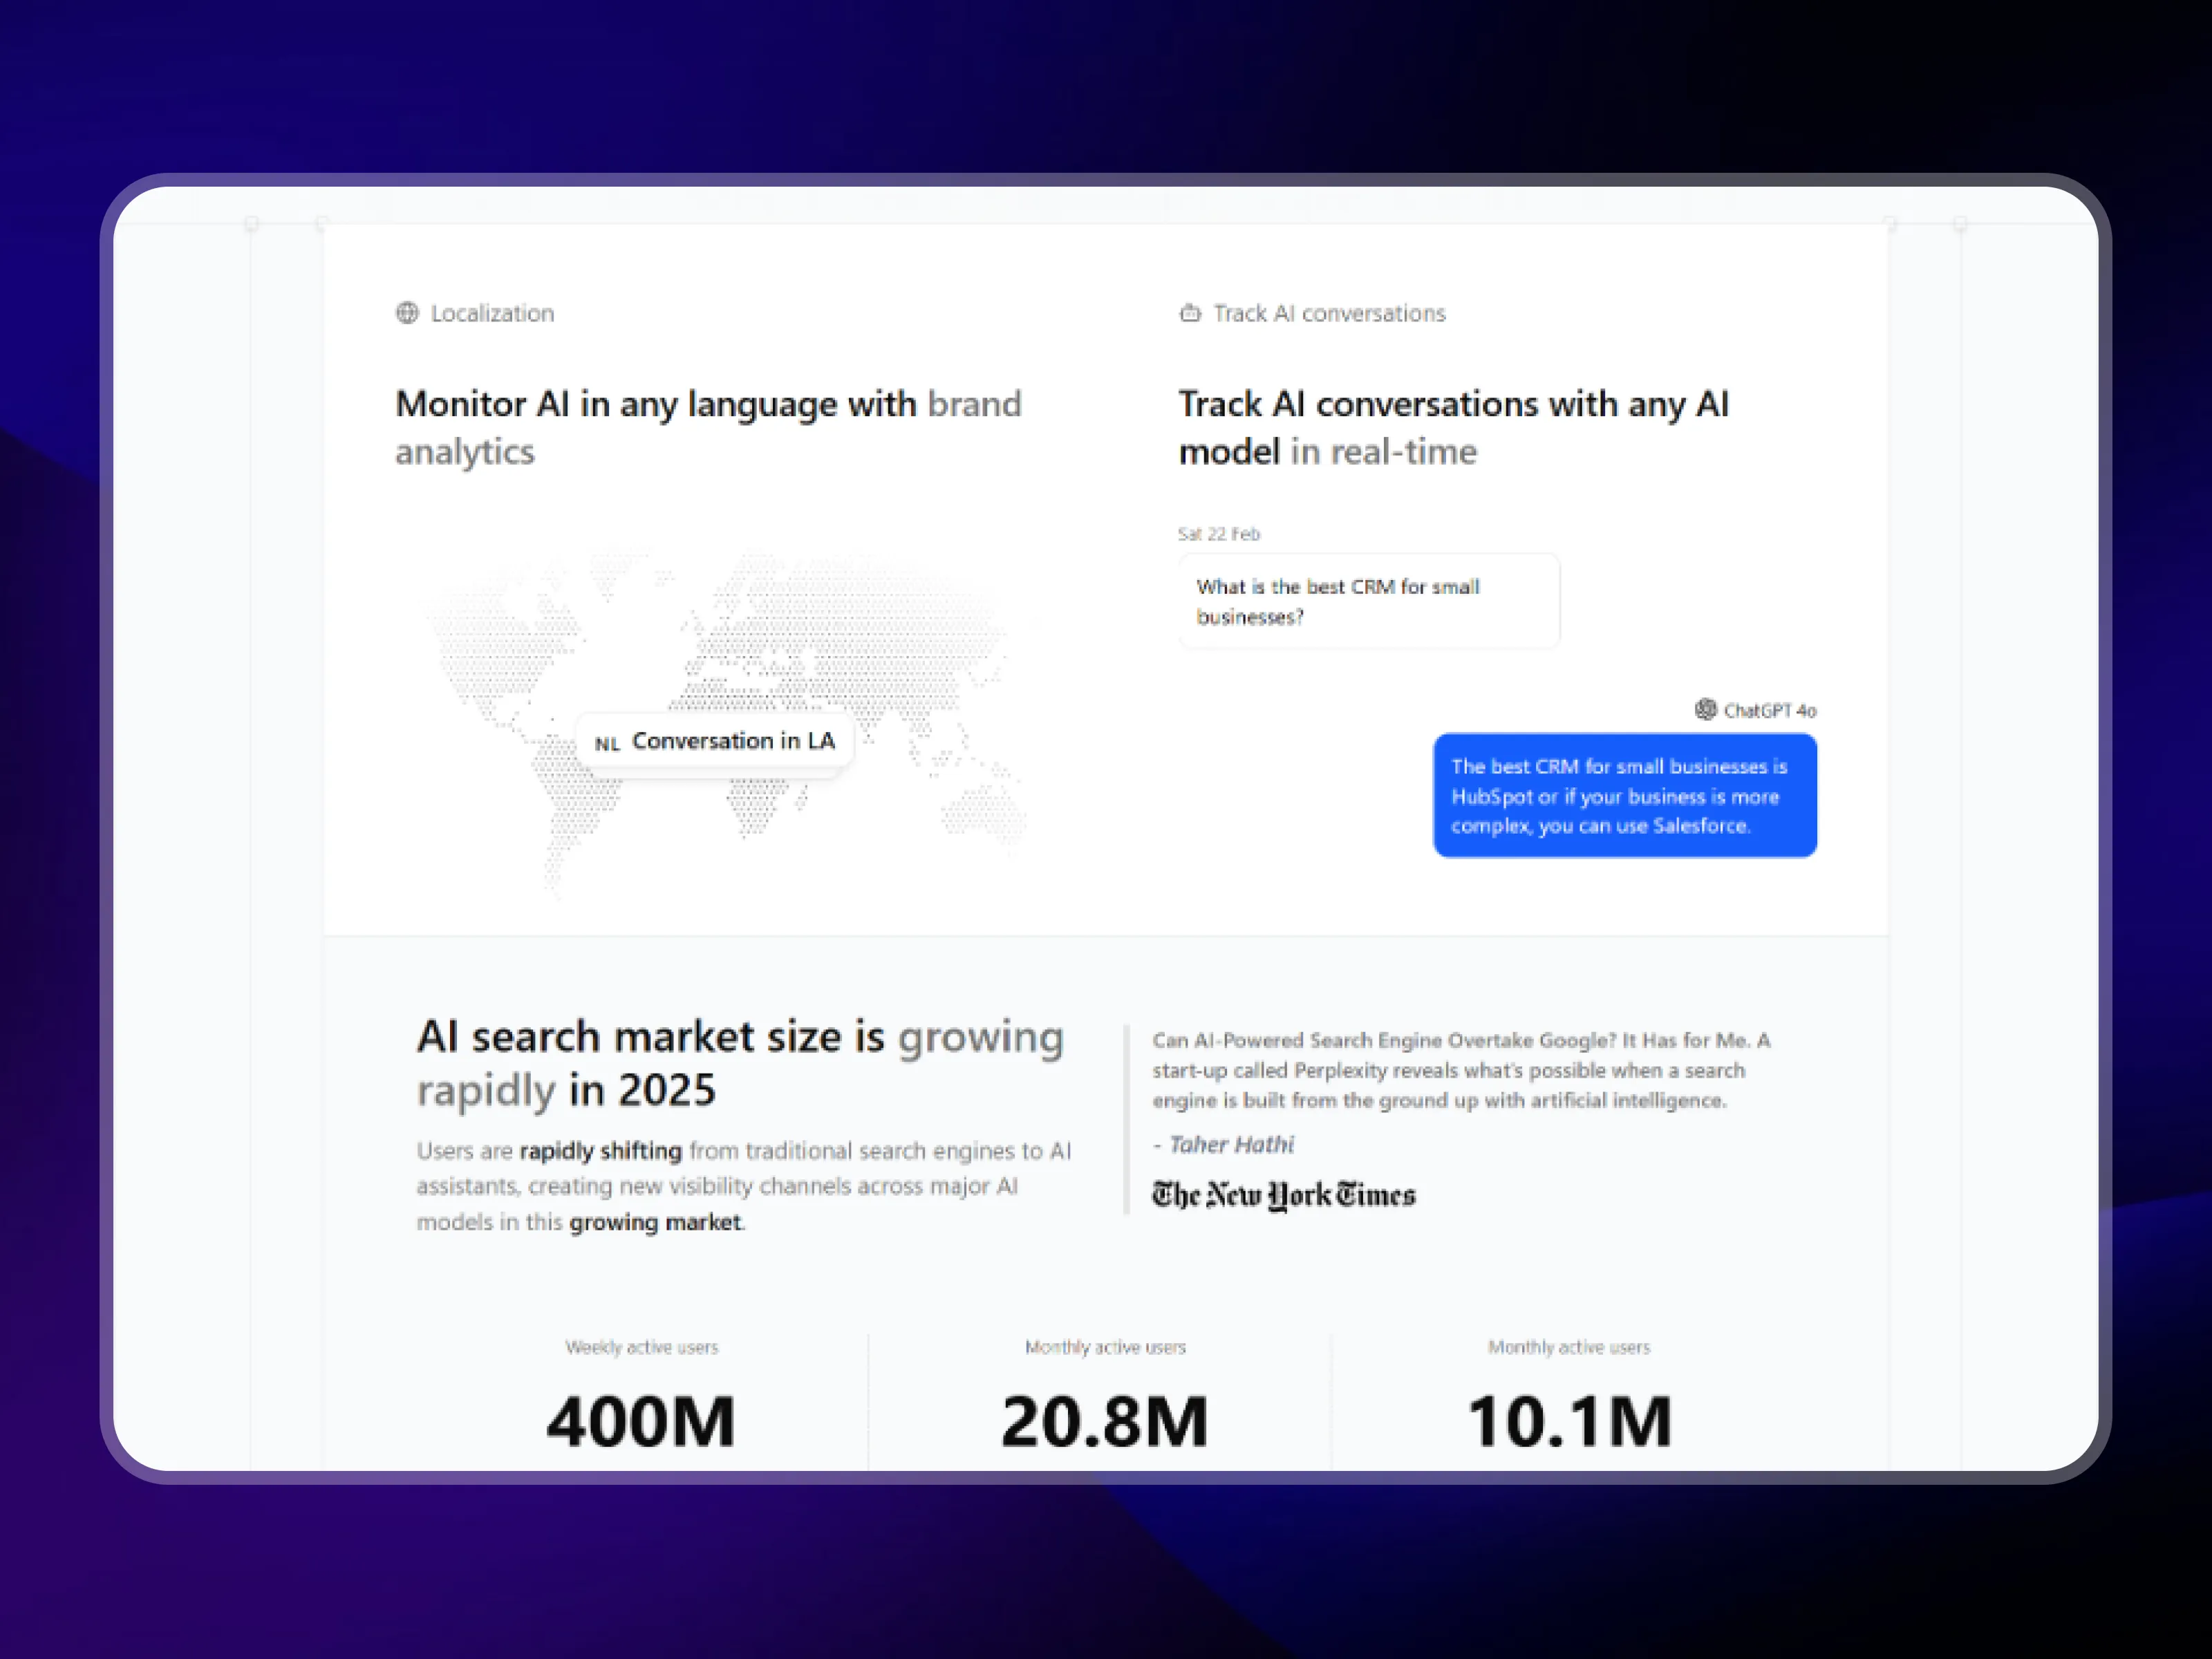The width and height of the screenshot is (2212, 1659).
Task: Click the 20.8M monthly active users stat
Action: coord(1105,1420)
